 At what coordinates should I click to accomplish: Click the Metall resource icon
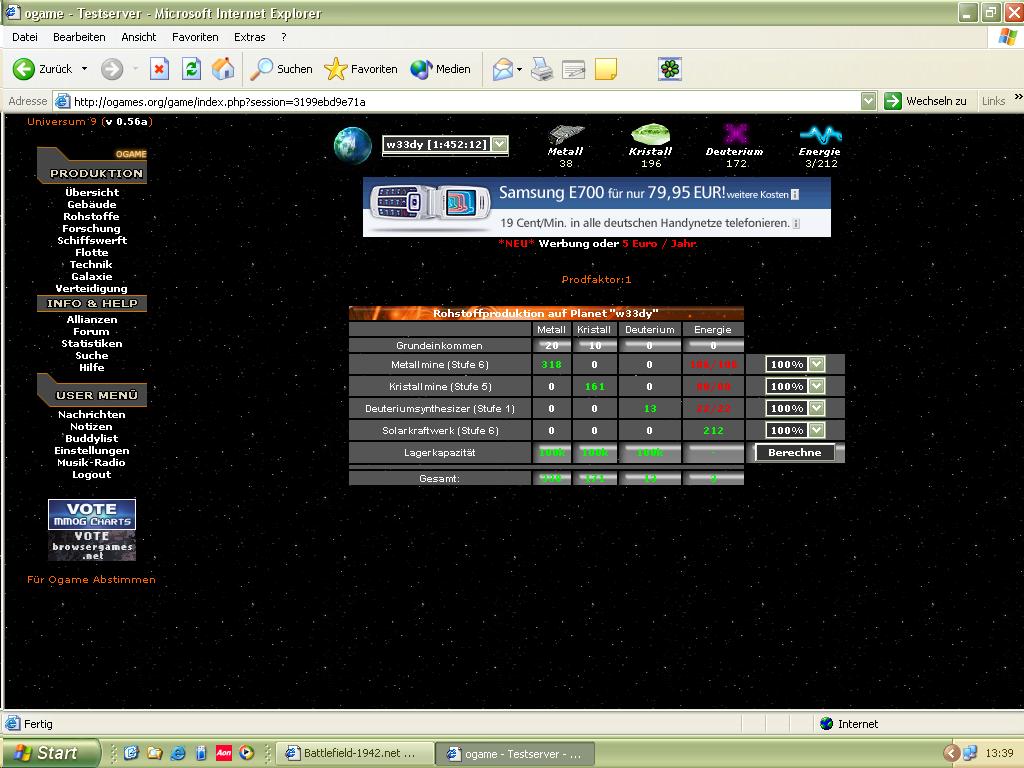[566, 134]
